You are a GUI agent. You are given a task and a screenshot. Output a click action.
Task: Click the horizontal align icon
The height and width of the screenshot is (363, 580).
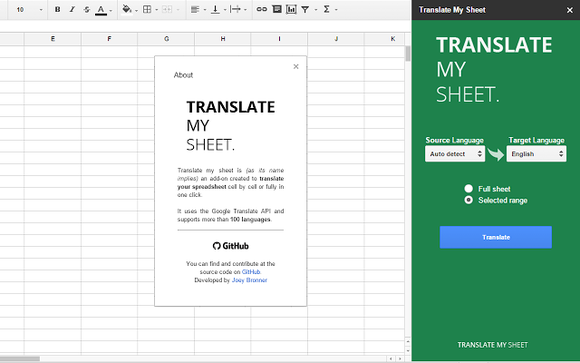point(195,10)
